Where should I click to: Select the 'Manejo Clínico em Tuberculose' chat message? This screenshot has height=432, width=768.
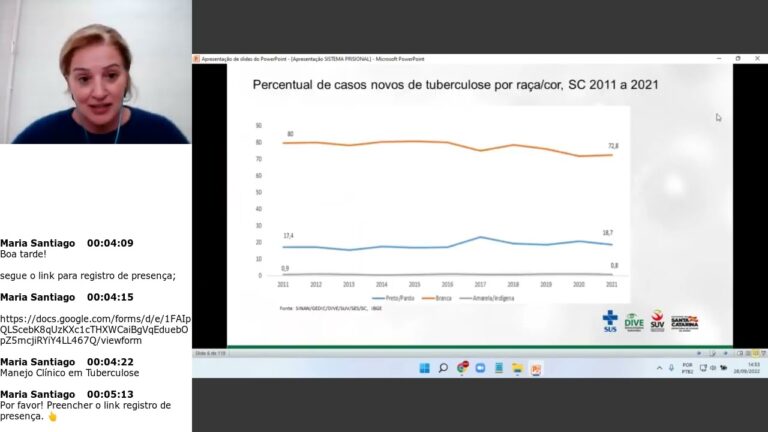(70, 373)
